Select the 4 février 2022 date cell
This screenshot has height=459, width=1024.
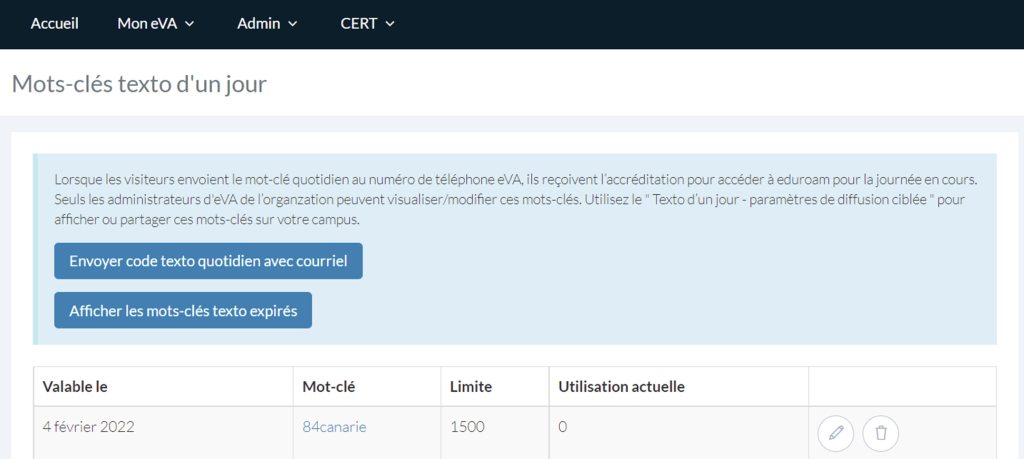point(88,427)
